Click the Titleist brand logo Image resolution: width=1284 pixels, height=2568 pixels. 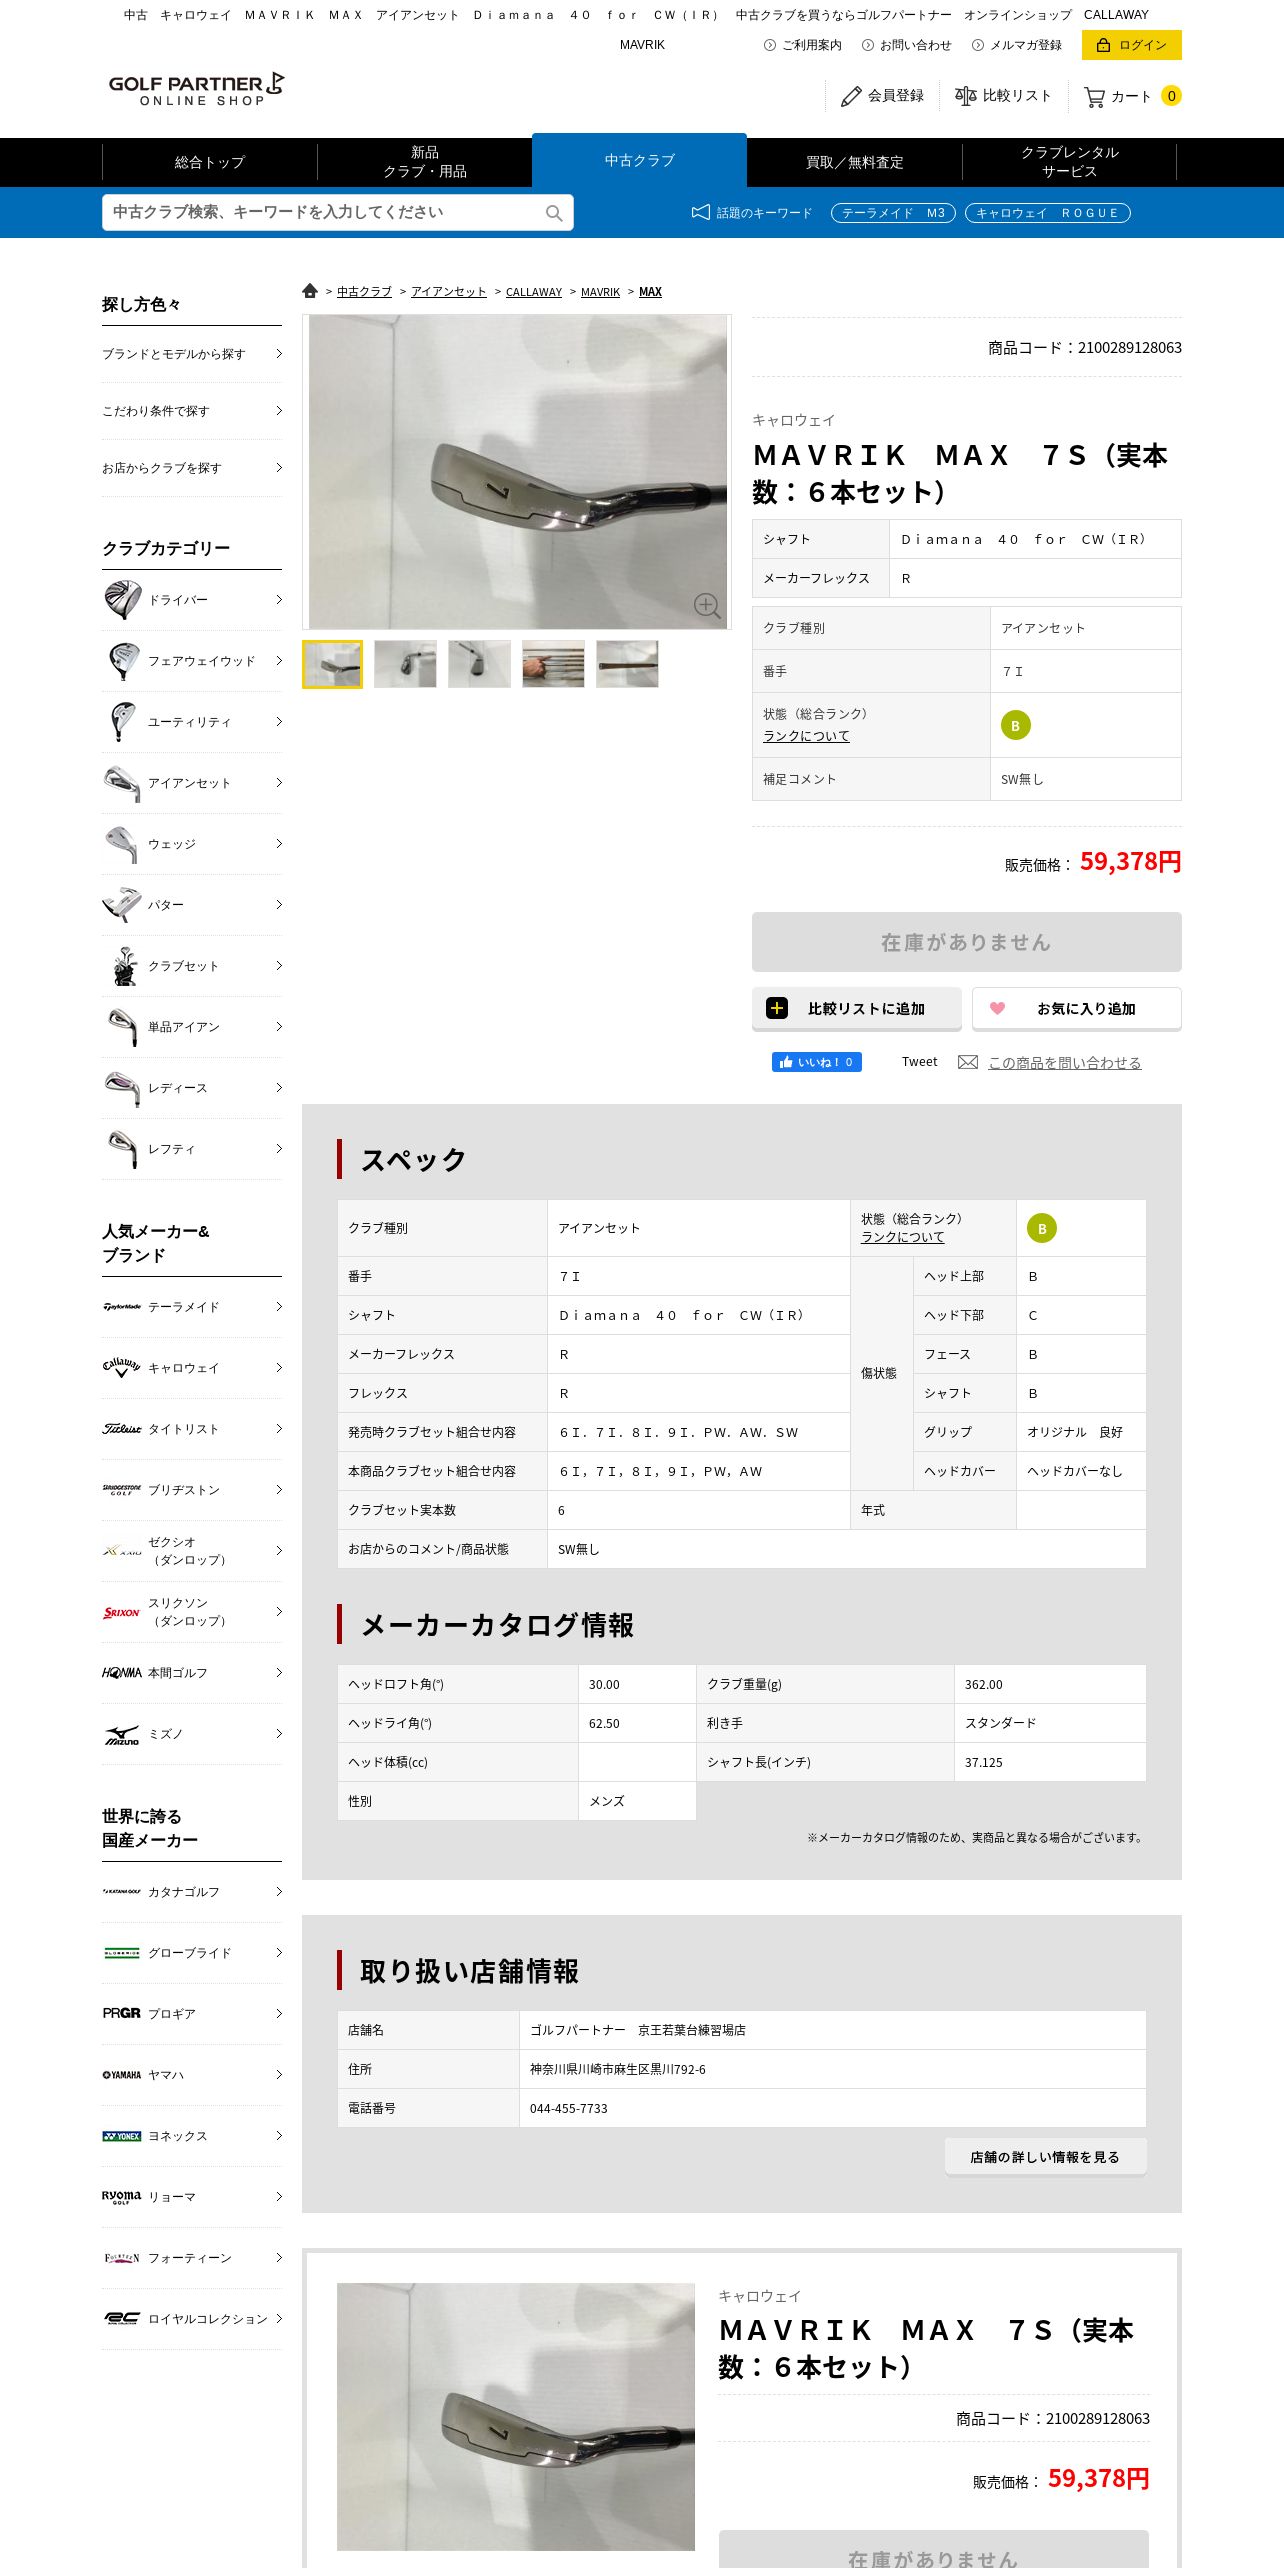click(122, 1429)
